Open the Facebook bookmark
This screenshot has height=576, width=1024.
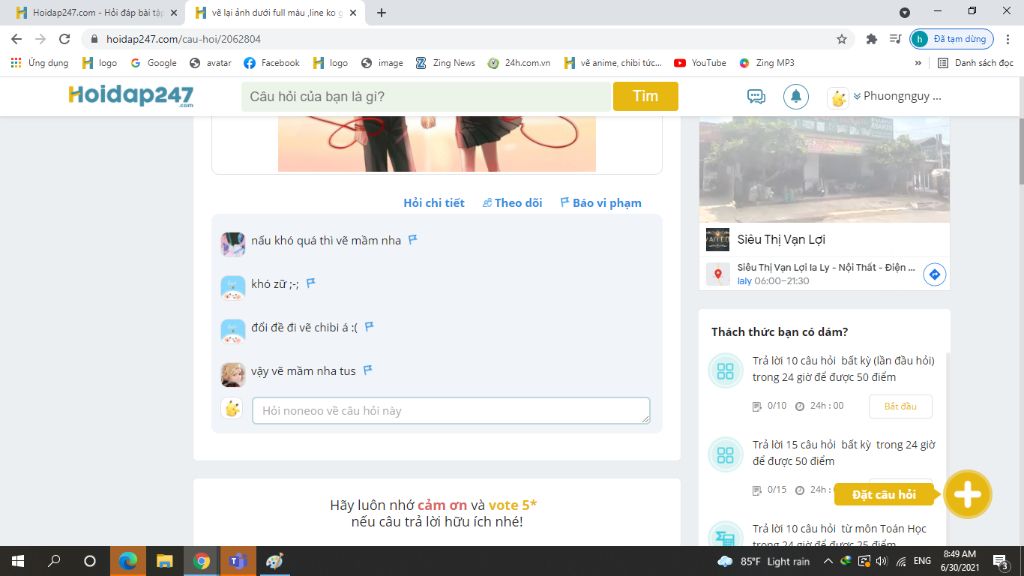272,63
